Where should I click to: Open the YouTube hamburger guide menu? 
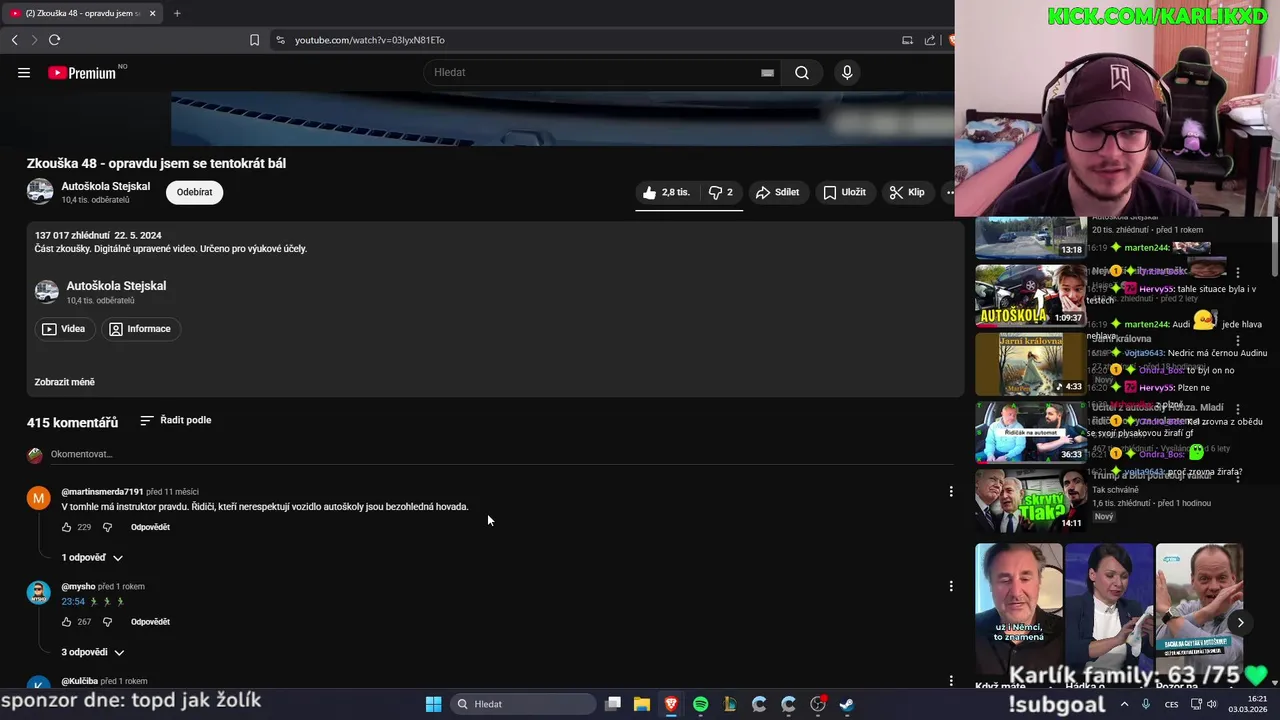(x=24, y=72)
